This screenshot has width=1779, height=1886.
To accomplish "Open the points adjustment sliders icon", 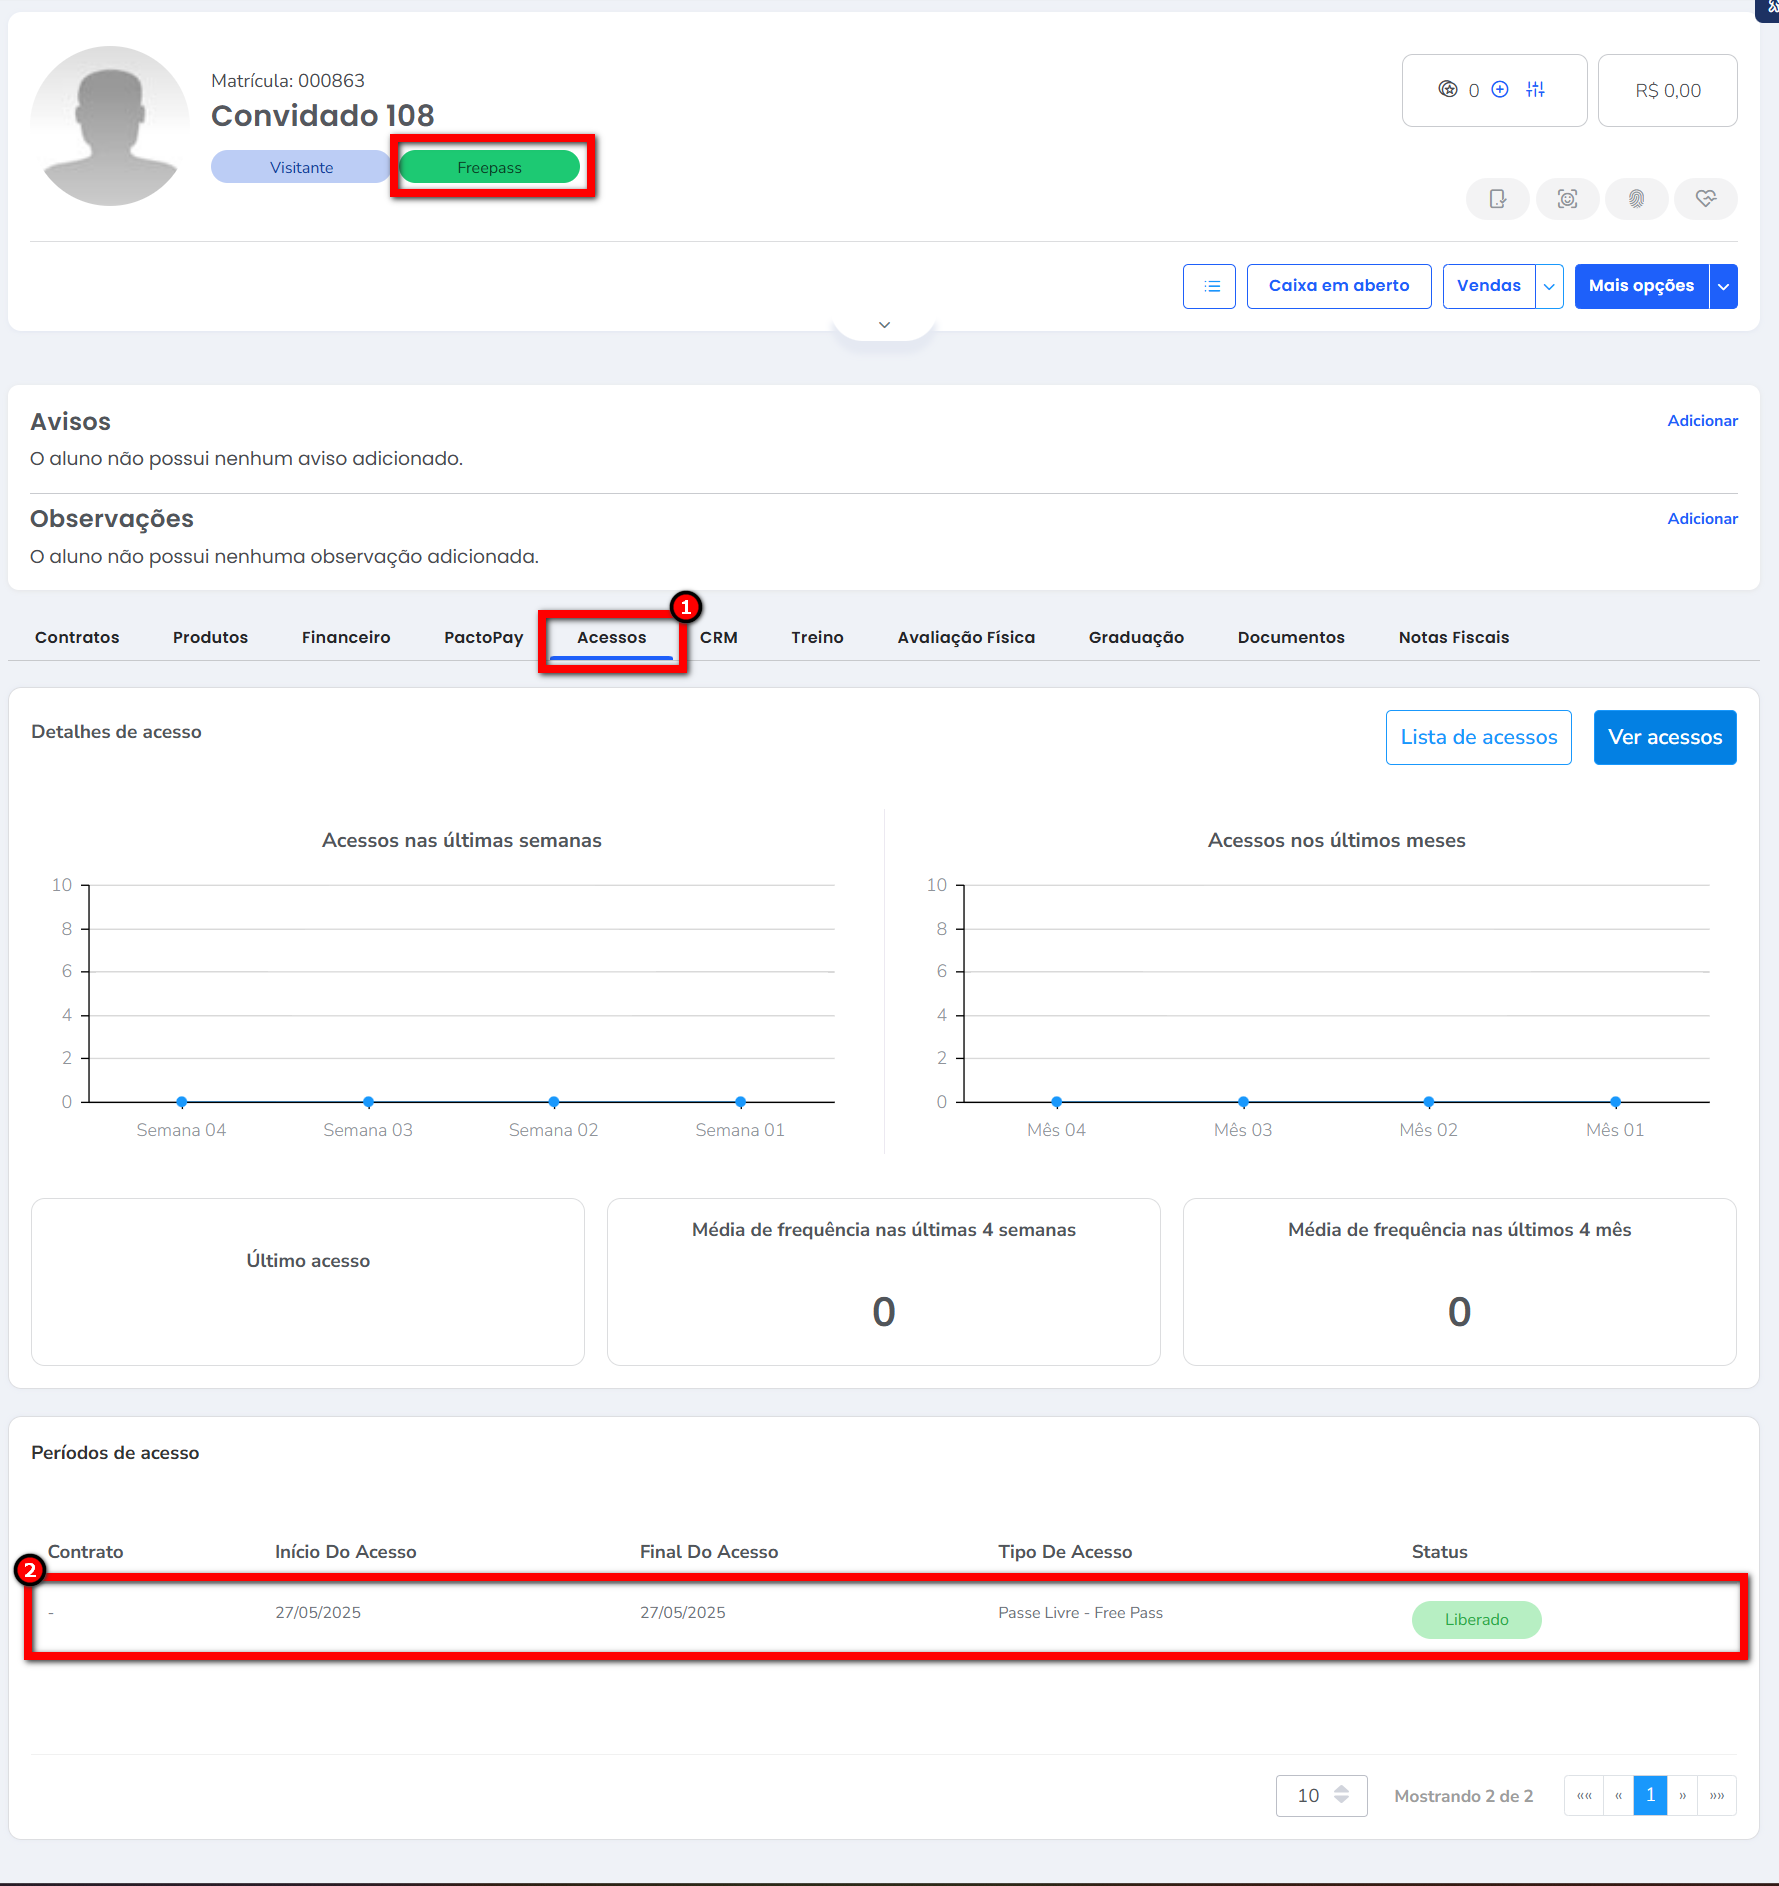I will pos(1535,90).
